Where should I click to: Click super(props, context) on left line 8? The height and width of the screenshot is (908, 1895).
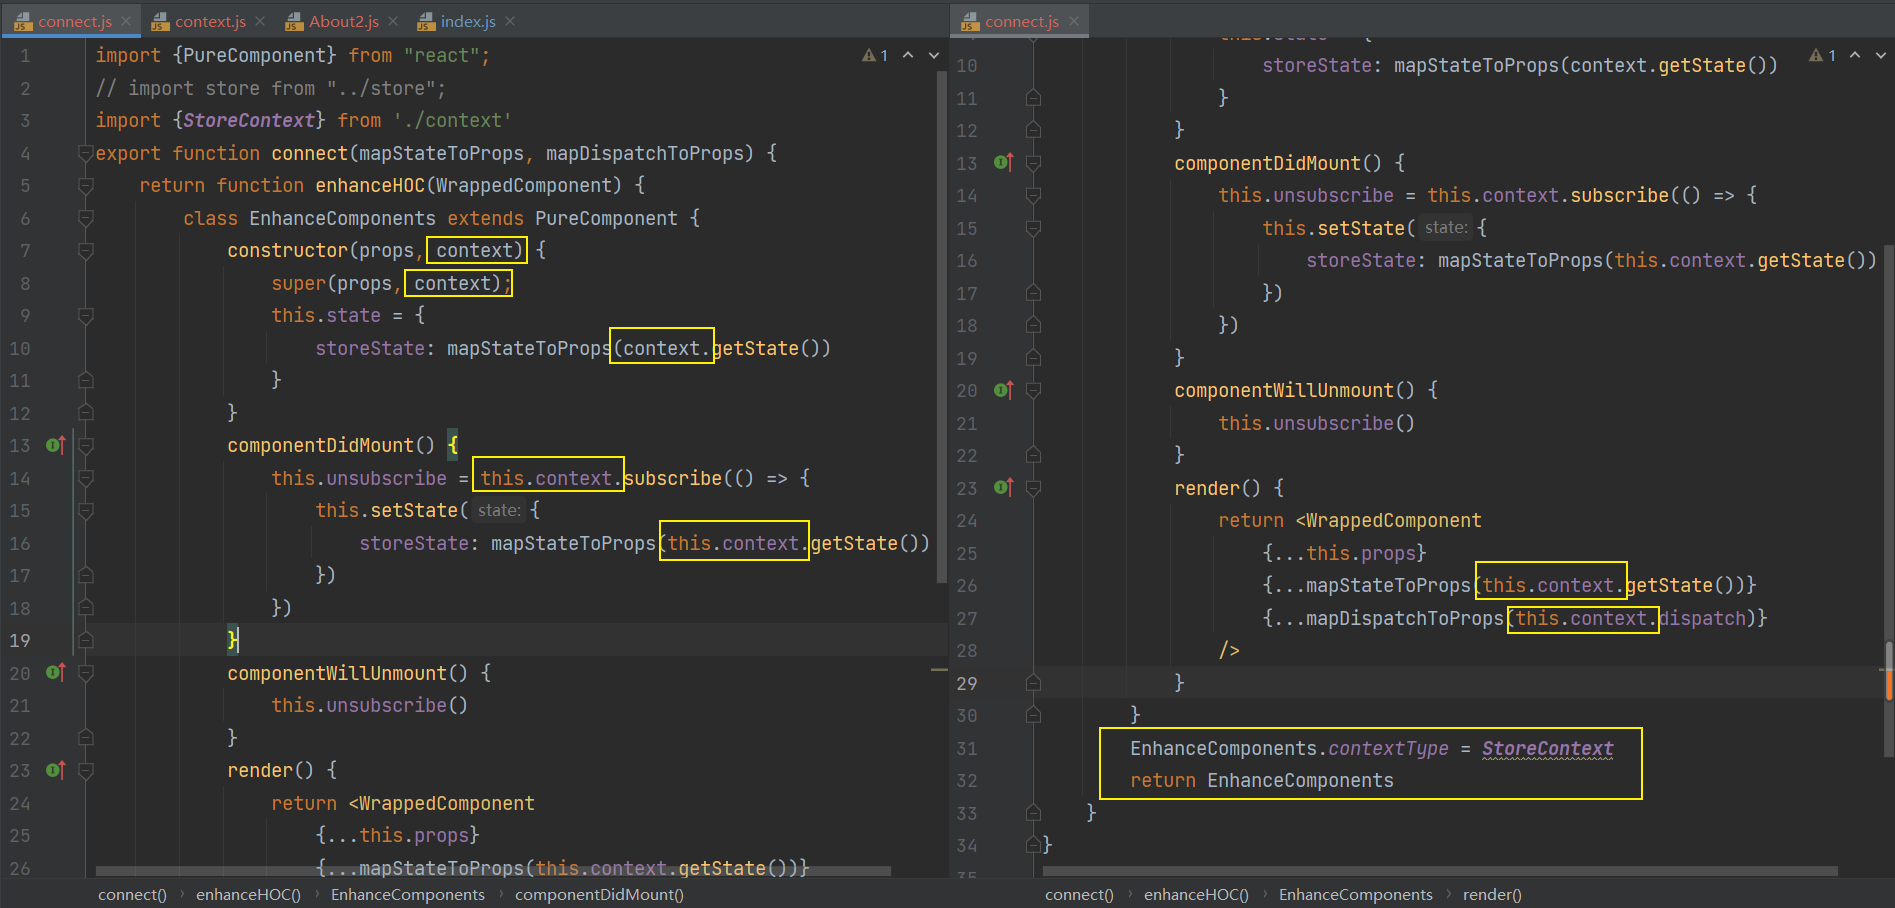(x=391, y=283)
